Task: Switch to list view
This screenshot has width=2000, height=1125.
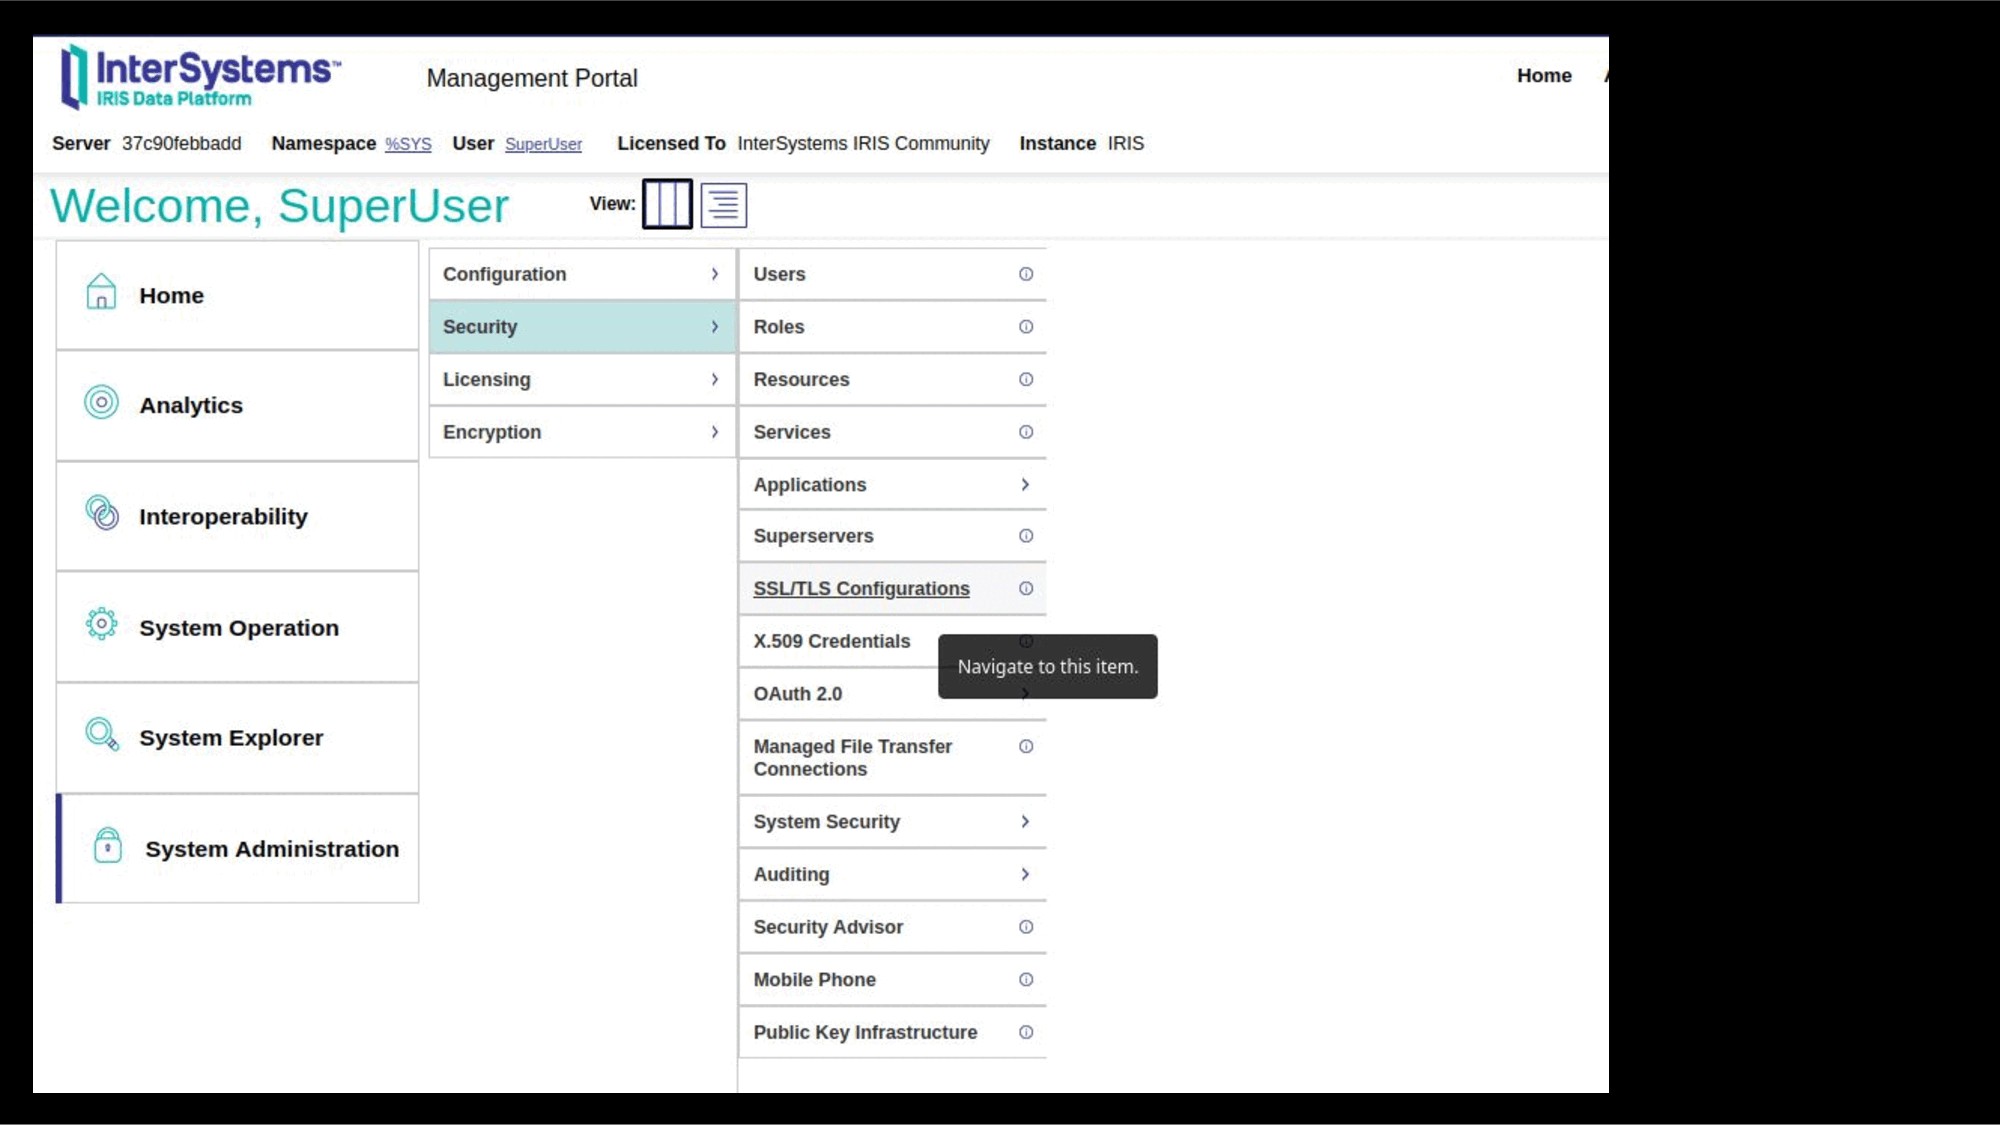Action: click(x=722, y=204)
